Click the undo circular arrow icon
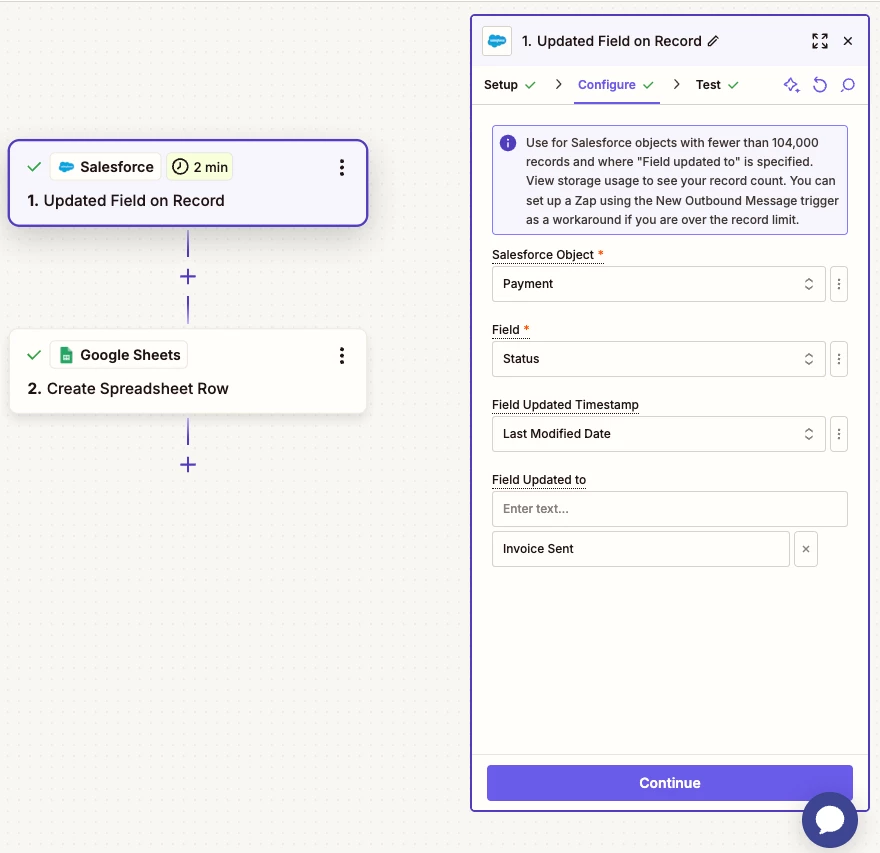880x853 pixels. 819,85
